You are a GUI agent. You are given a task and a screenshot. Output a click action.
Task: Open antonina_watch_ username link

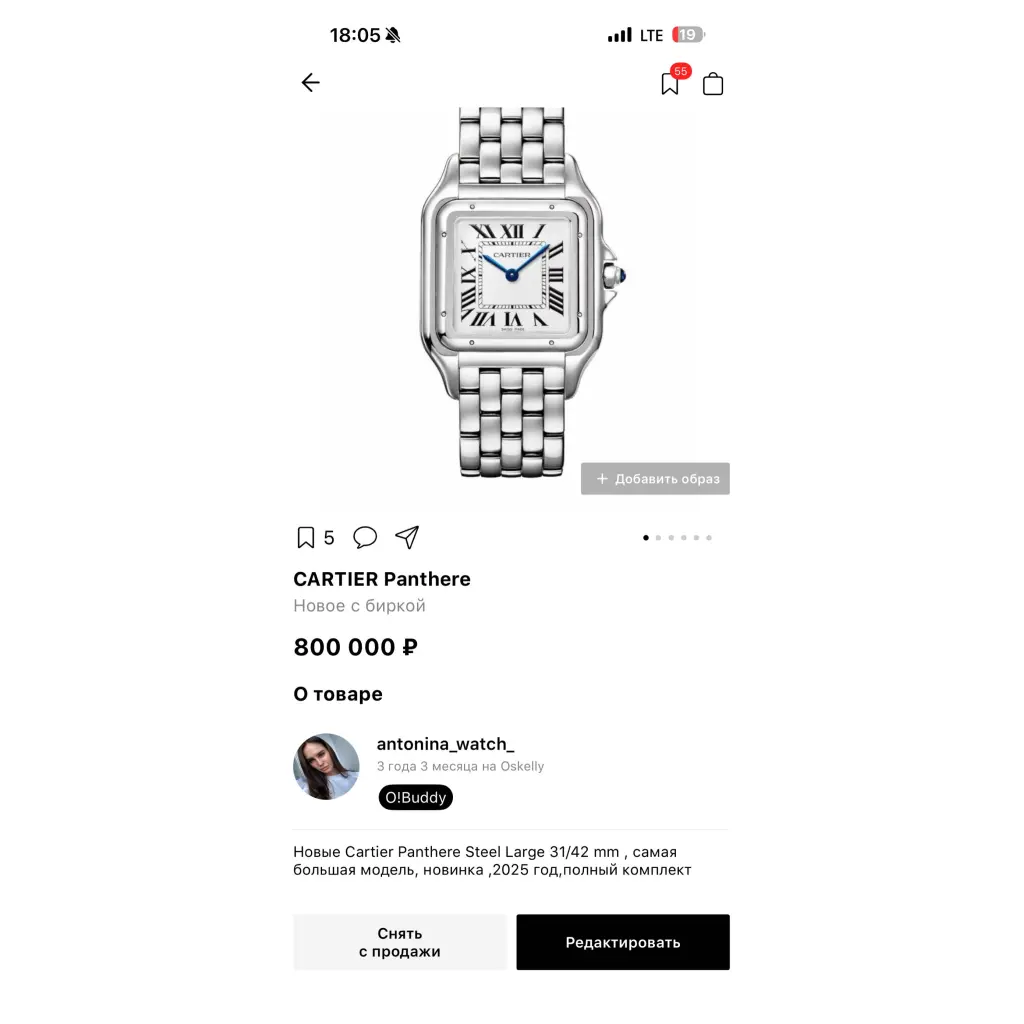(x=445, y=744)
